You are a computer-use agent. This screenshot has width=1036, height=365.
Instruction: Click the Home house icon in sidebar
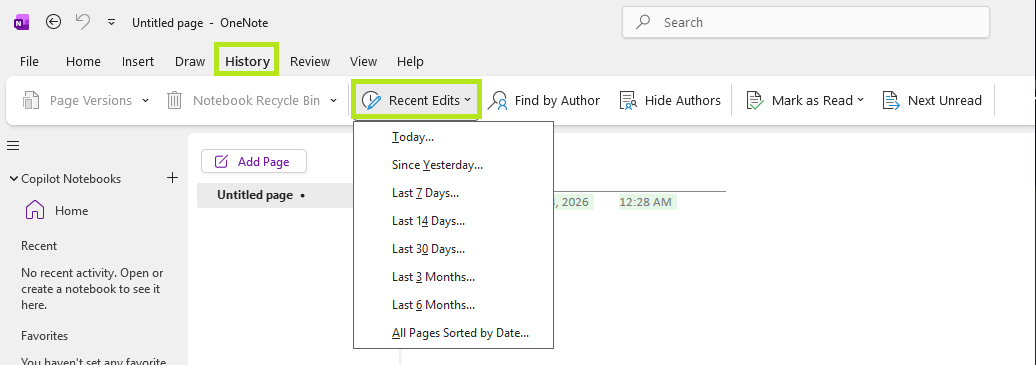(35, 211)
